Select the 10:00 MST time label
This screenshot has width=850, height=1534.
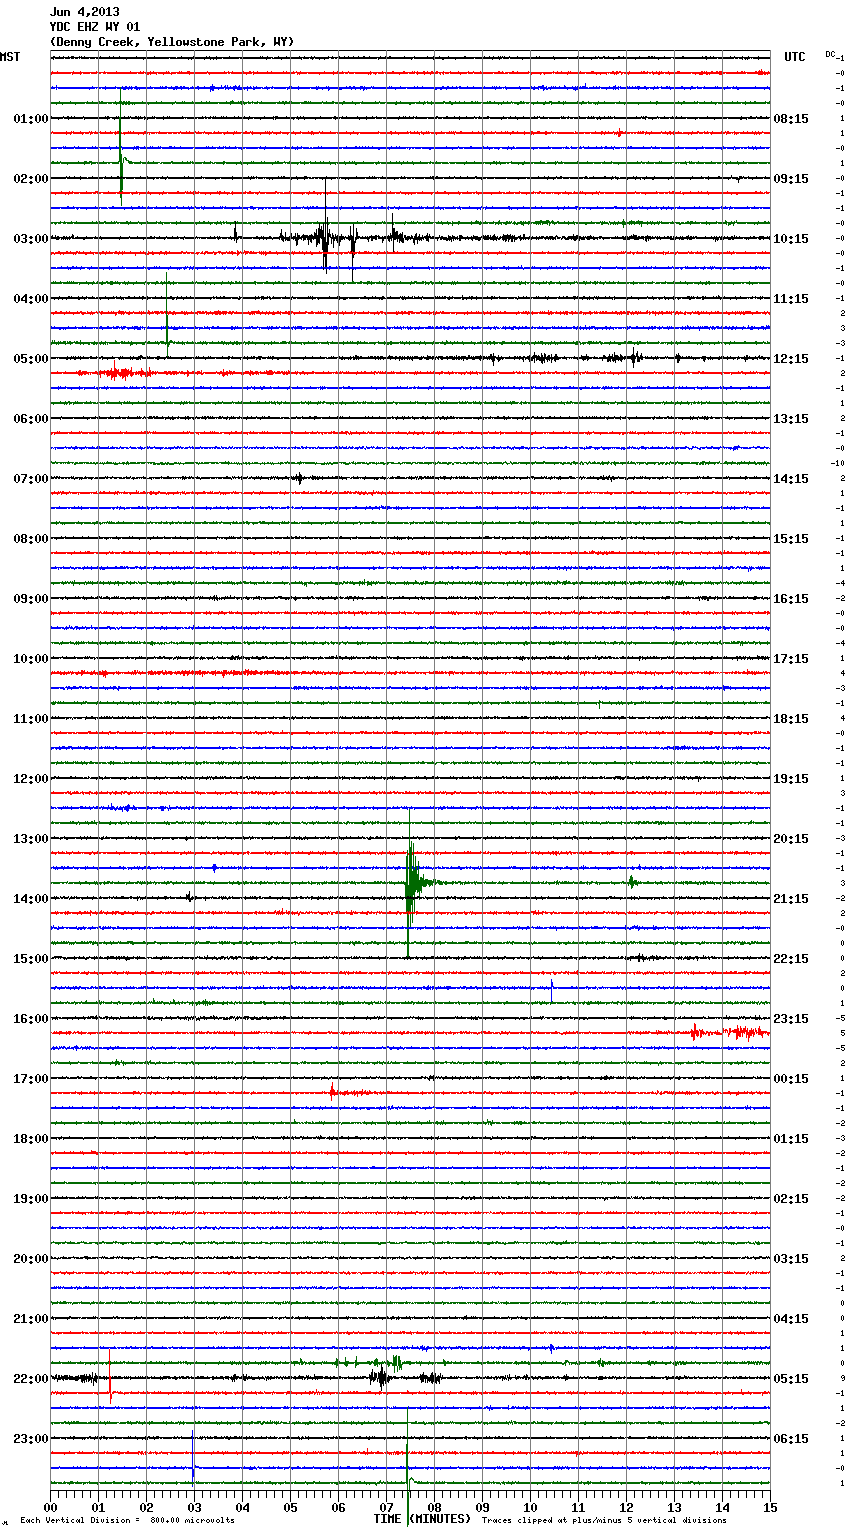point(31,659)
